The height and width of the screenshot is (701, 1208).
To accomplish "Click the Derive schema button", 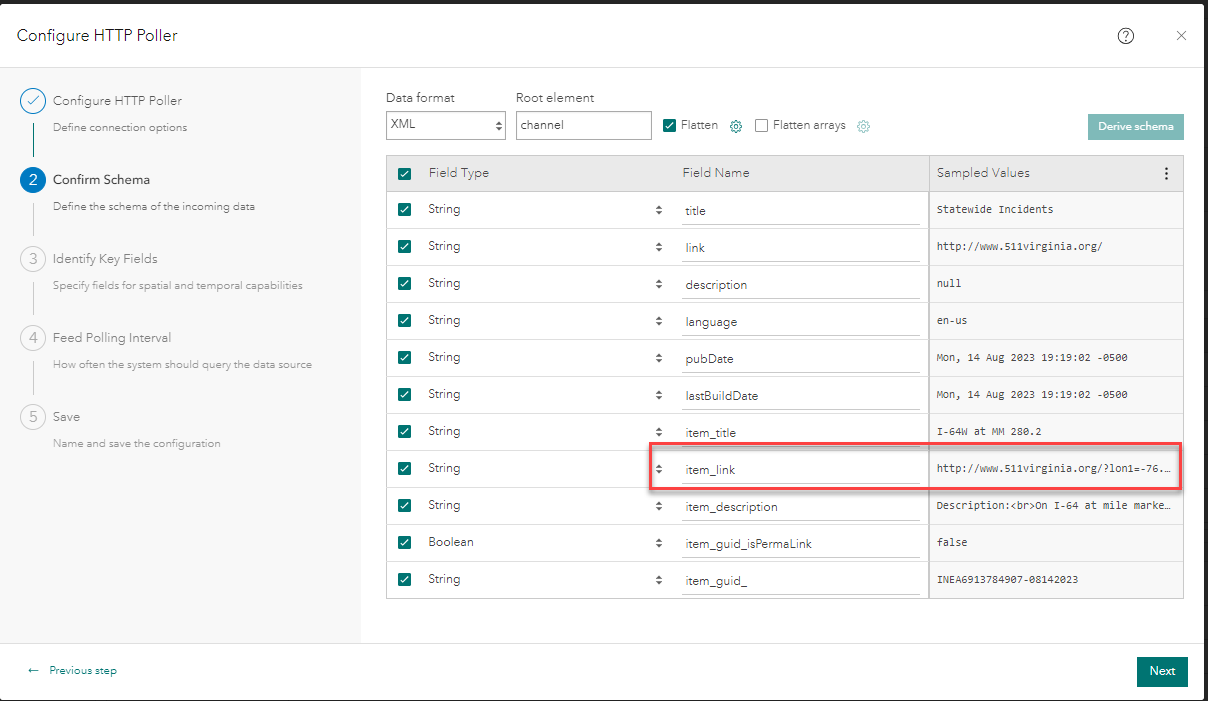I will (x=1136, y=127).
